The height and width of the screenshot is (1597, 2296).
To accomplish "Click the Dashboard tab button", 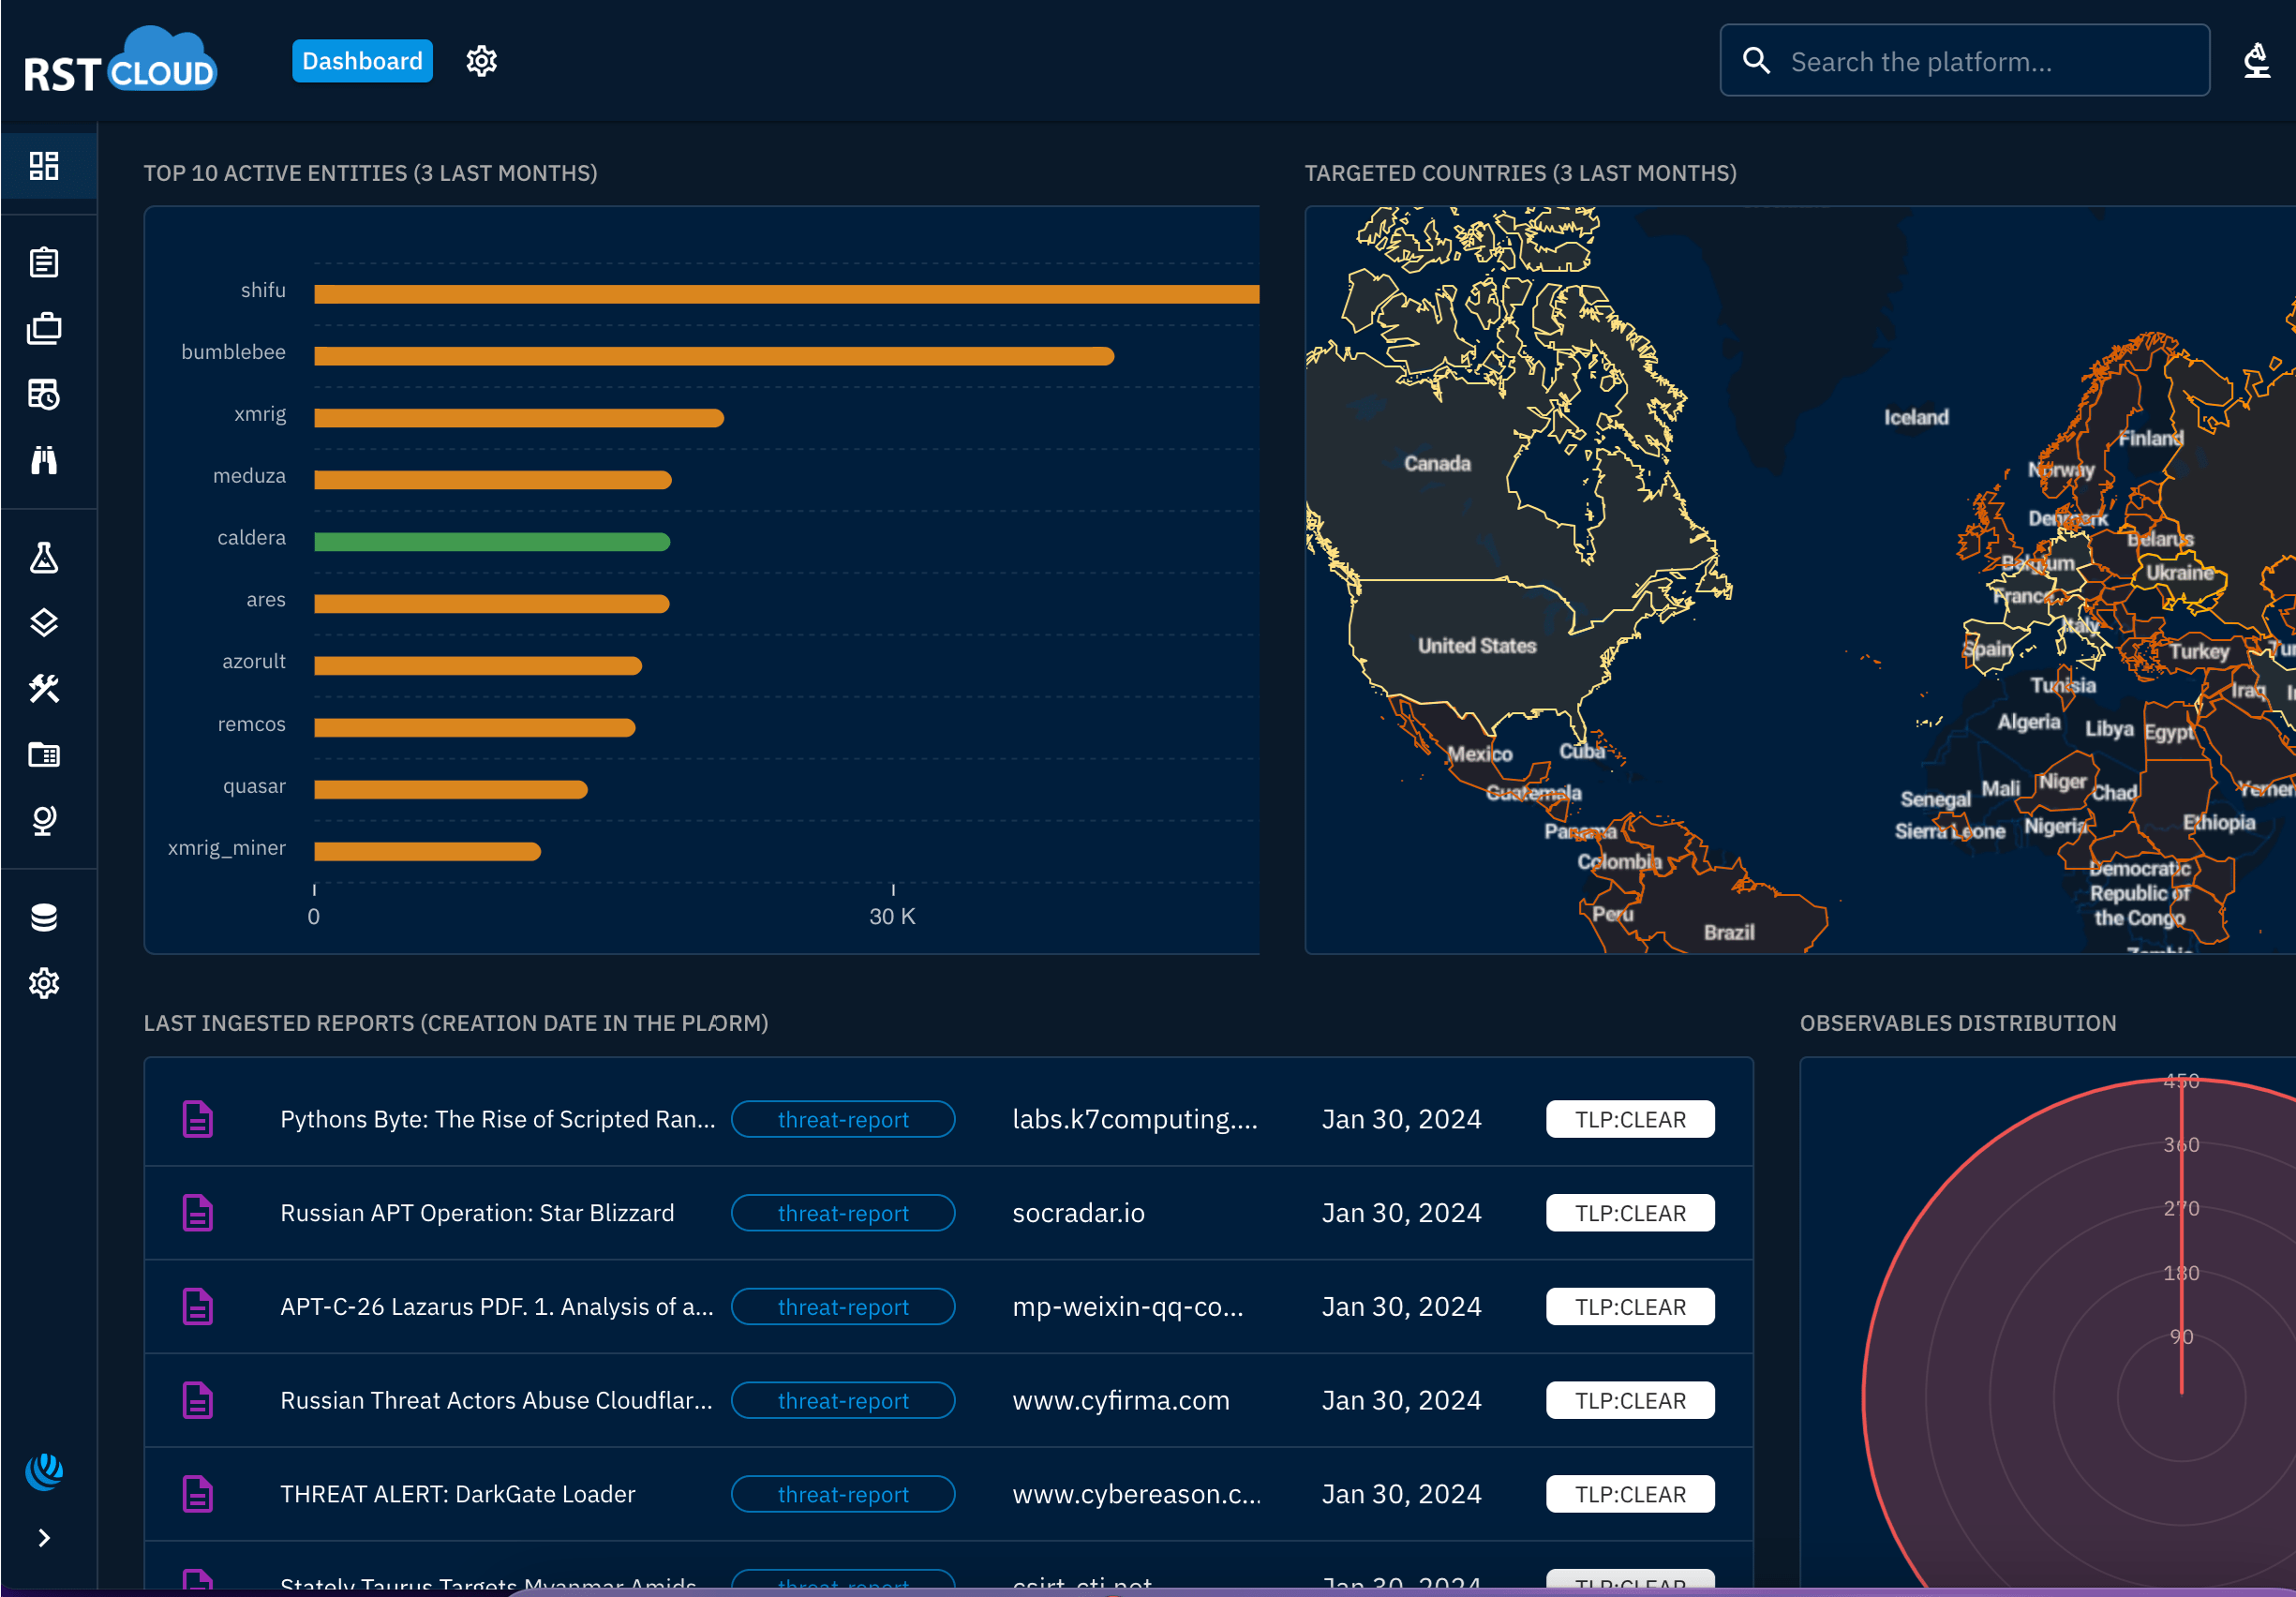I will pyautogui.click(x=362, y=61).
